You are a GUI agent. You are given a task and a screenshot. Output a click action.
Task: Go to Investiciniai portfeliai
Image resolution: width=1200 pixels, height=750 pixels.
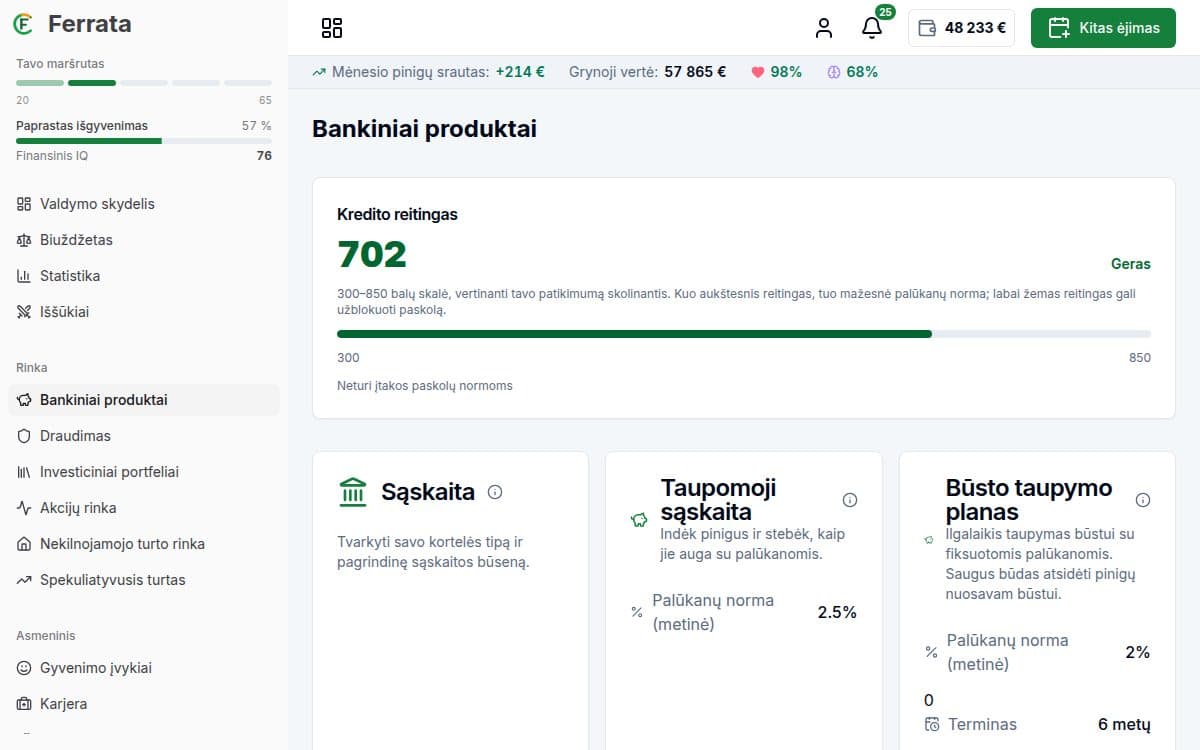(x=144, y=472)
